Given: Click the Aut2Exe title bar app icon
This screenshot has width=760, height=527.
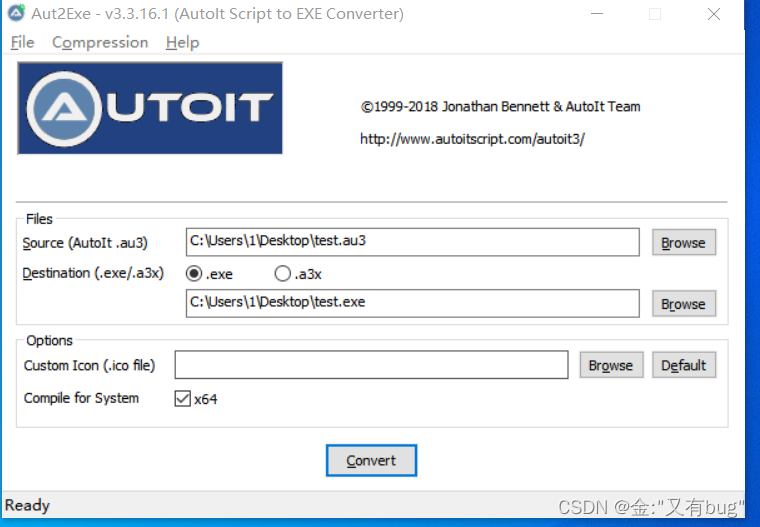Looking at the screenshot, I should pyautogui.click(x=16, y=13).
